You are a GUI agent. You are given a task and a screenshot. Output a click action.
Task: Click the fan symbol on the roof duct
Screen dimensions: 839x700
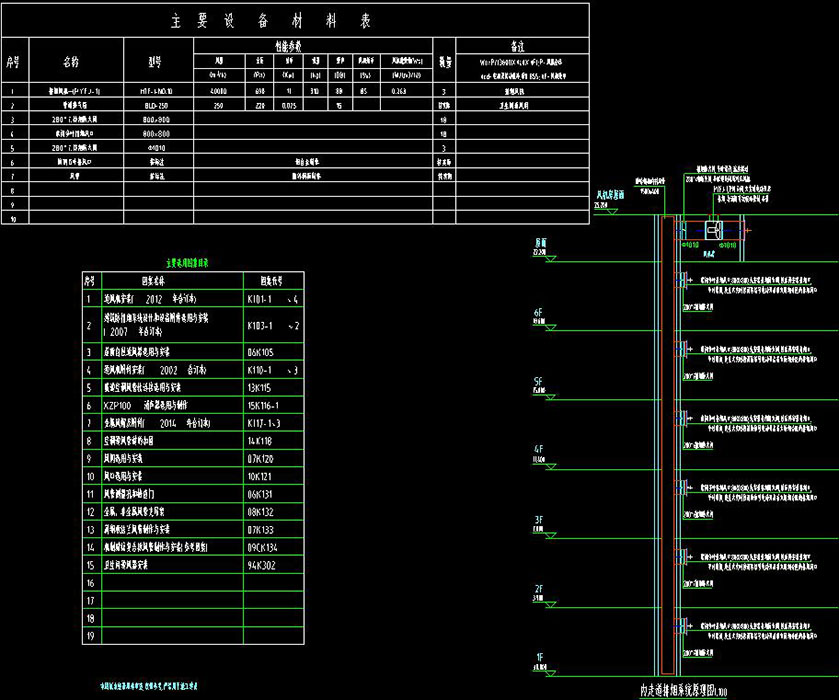tap(713, 231)
